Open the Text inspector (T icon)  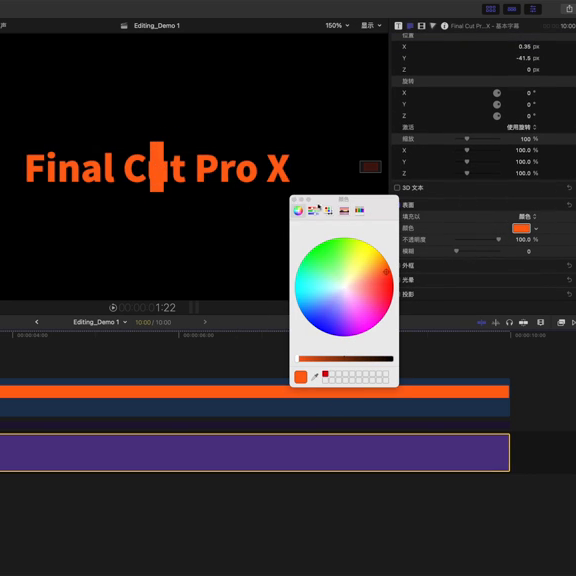pos(398,26)
